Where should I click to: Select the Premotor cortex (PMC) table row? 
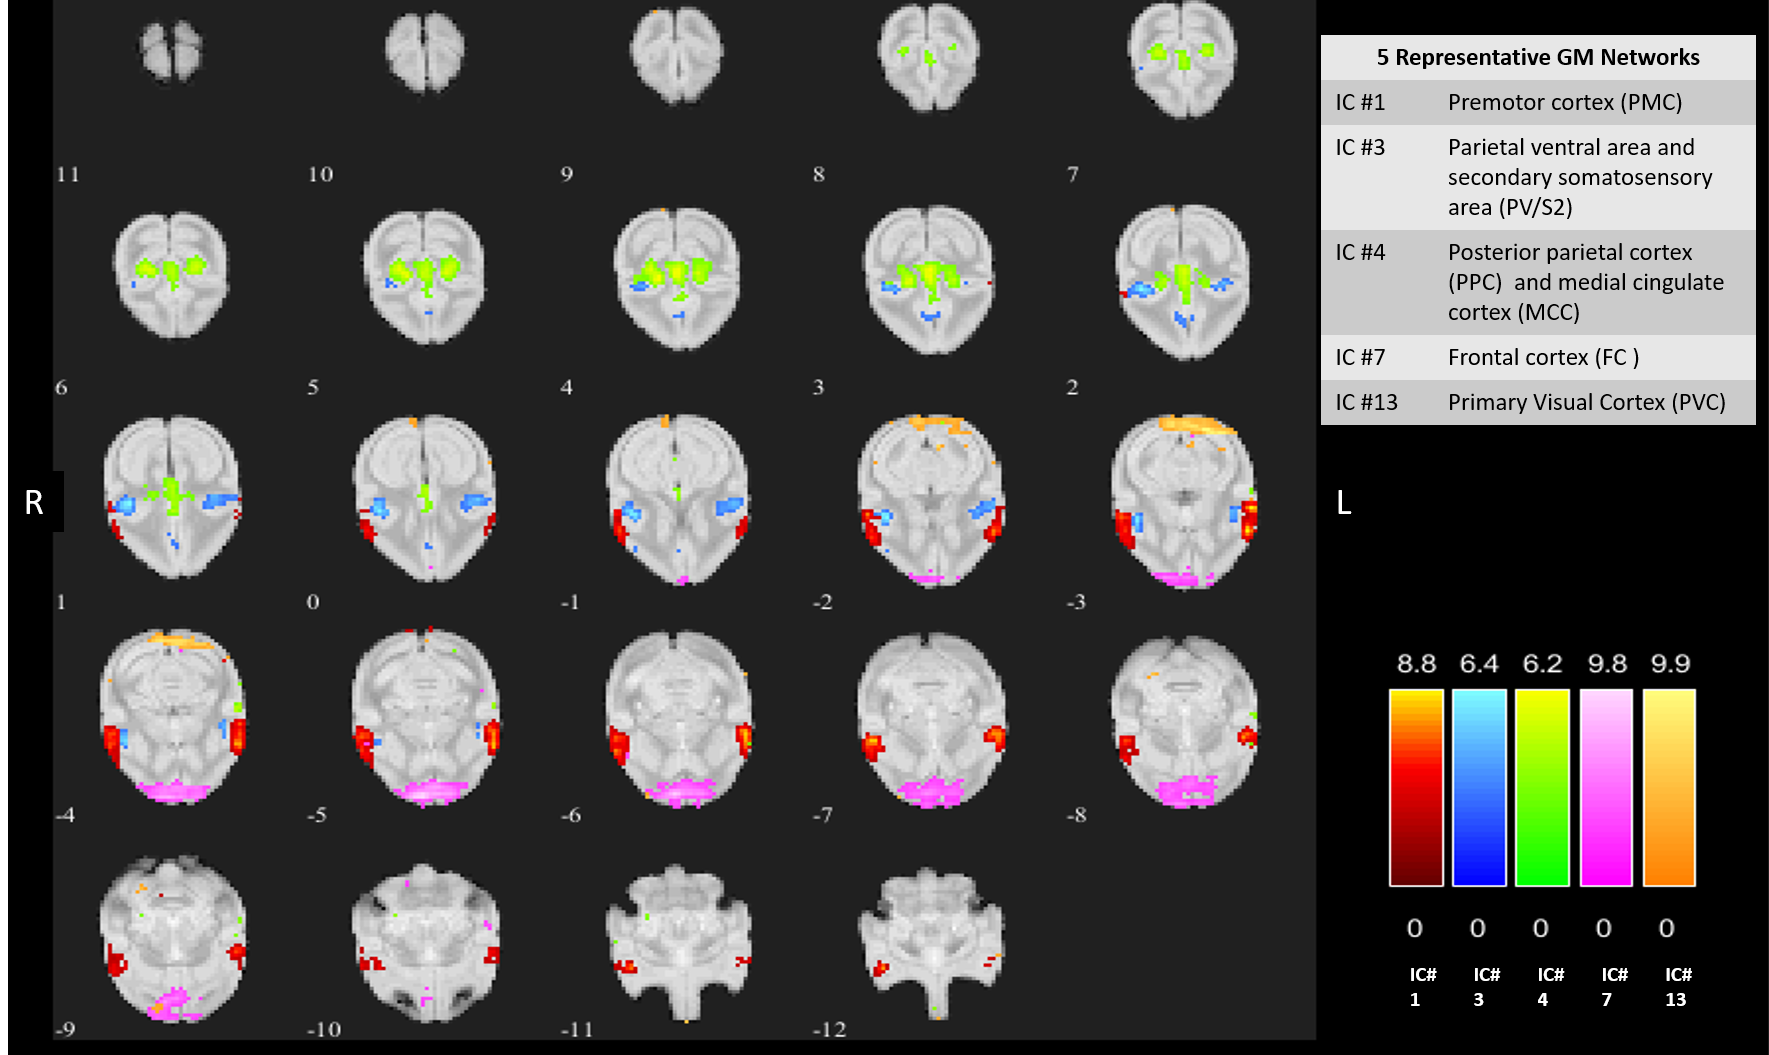1538,102
